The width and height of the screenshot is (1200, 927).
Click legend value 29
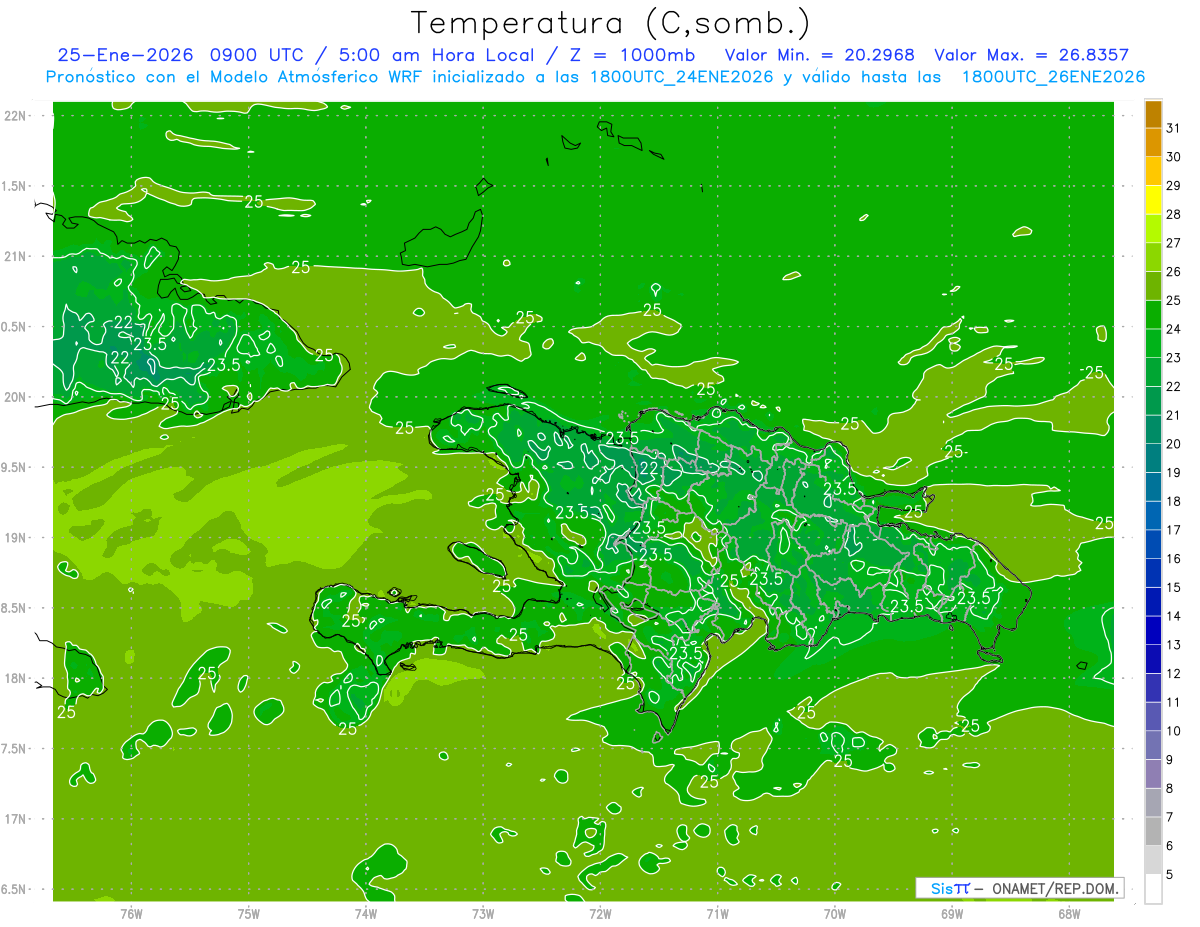(x=1173, y=186)
